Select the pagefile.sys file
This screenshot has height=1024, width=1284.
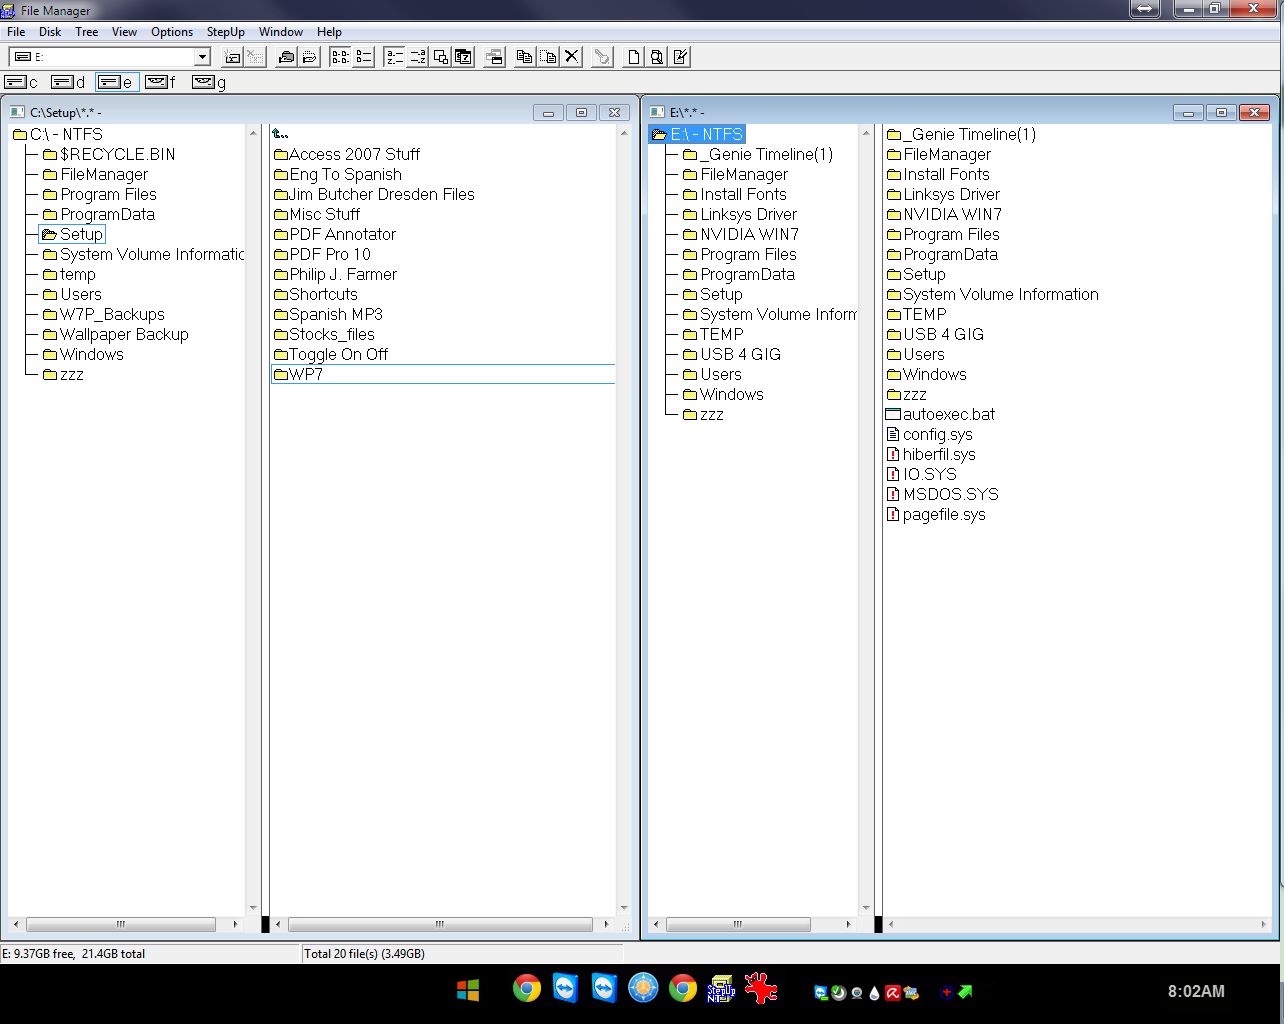936,514
